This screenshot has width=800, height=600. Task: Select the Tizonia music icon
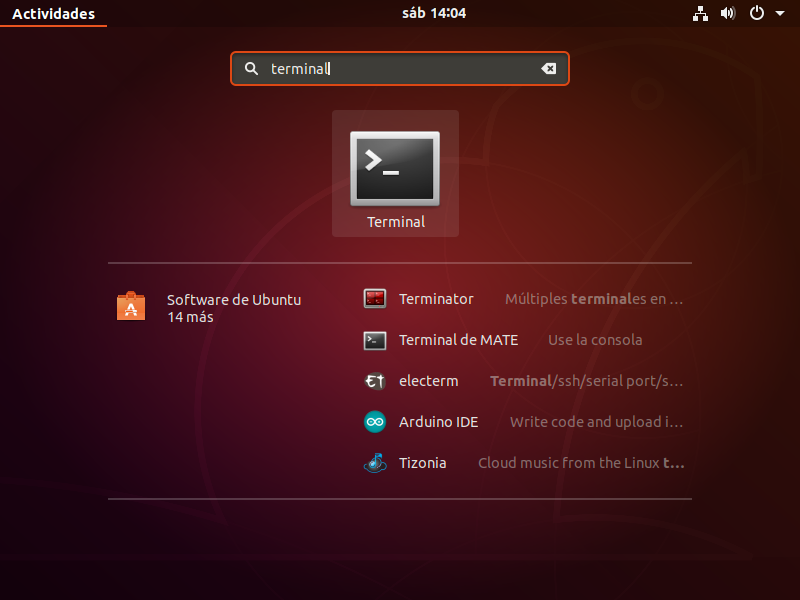coord(375,463)
